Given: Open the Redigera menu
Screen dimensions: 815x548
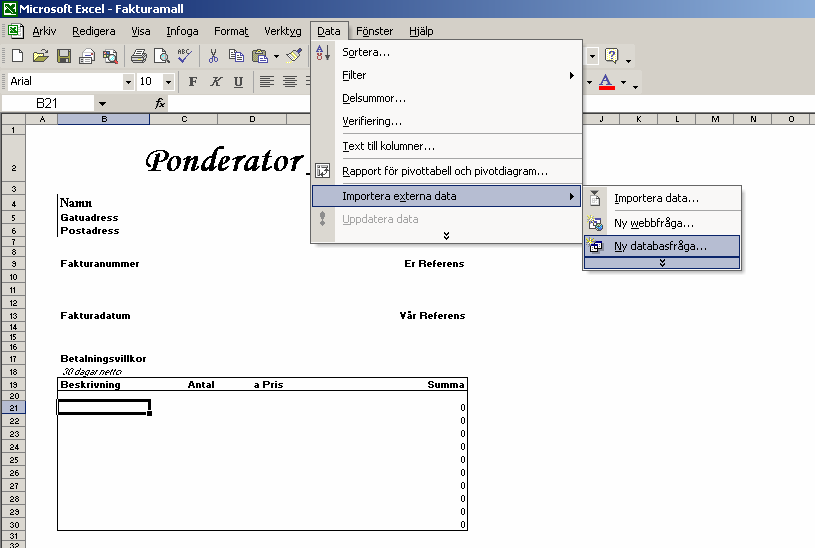Looking at the screenshot, I should point(94,31).
